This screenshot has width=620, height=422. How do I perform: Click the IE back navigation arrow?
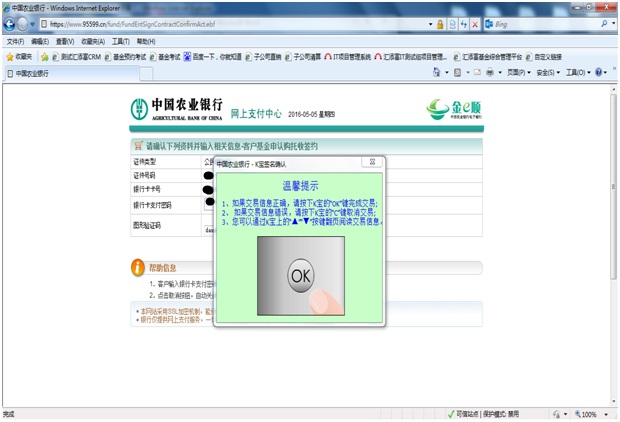(11, 23)
